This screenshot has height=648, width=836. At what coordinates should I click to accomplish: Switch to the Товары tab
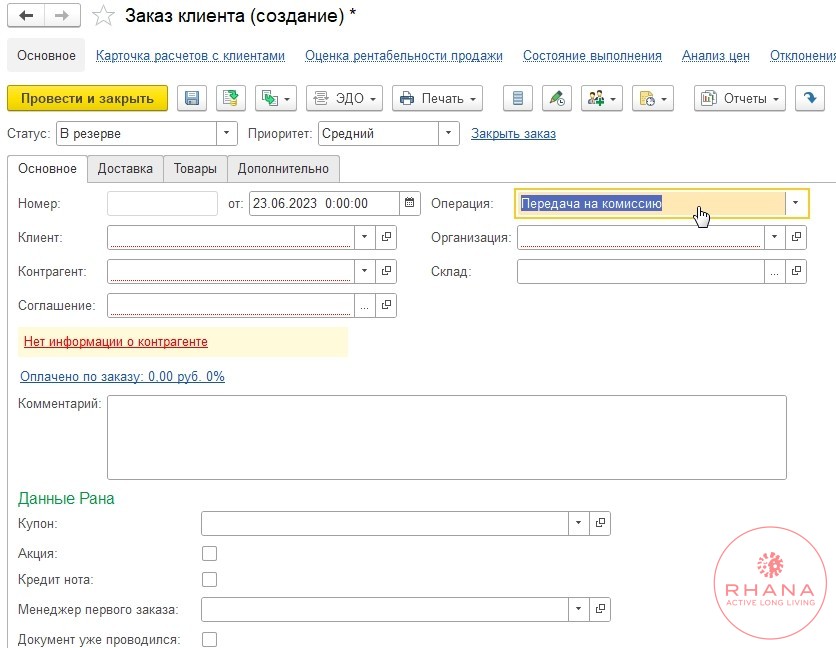click(195, 169)
